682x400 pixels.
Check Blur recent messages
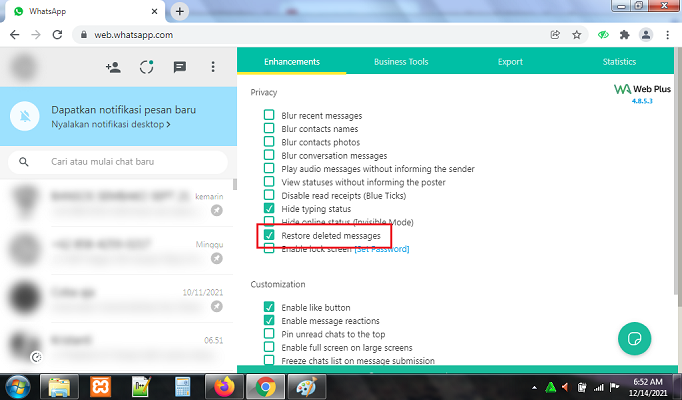coord(269,115)
